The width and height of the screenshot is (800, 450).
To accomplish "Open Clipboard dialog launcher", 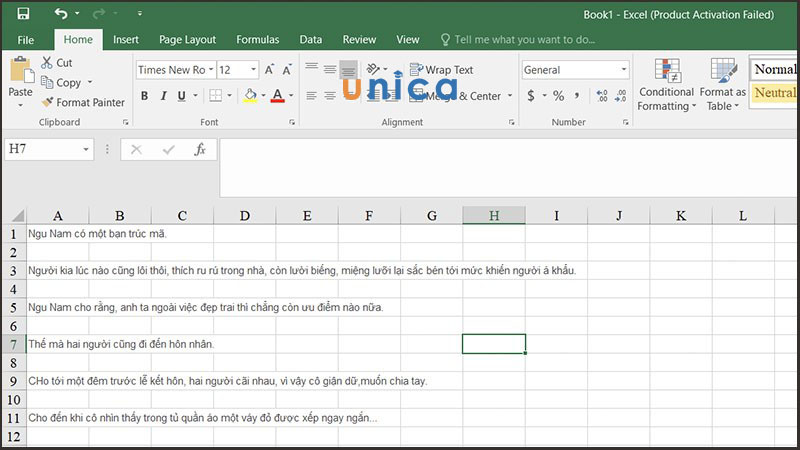I will tap(126, 122).
